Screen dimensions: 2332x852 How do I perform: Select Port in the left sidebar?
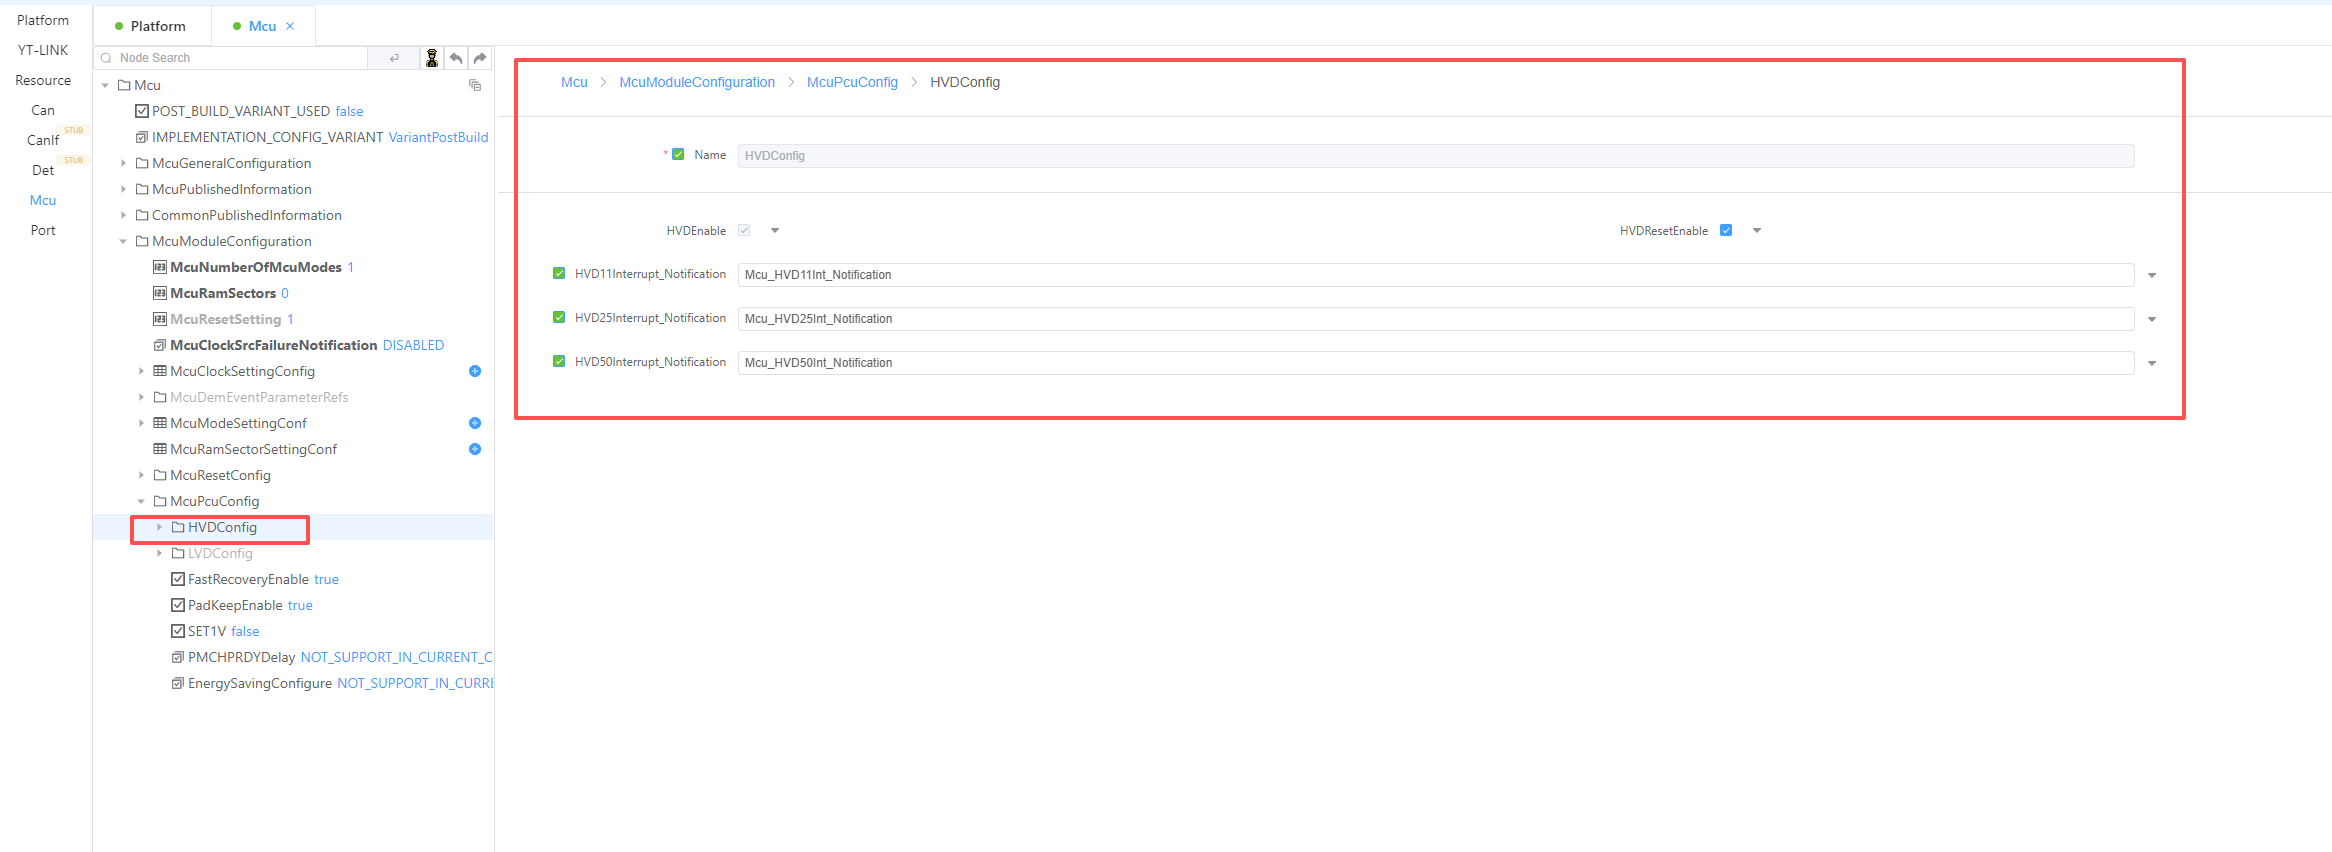(43, 230)
